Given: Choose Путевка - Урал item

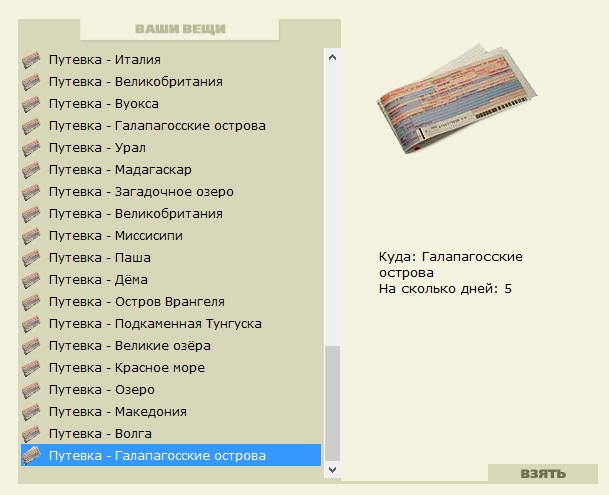Looking at the screenshot, I should pyautogui.click(x=171, y=148).
